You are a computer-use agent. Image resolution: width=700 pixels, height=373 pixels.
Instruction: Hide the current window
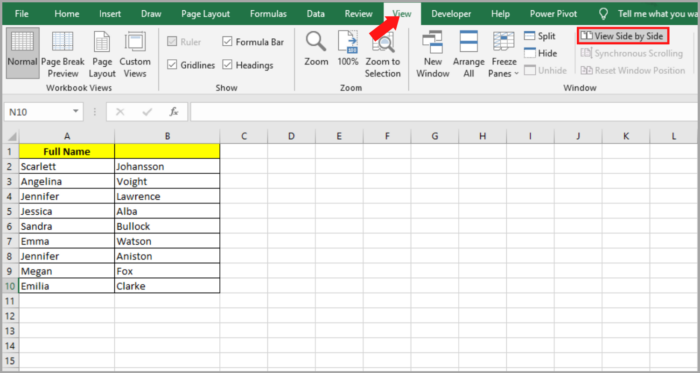(541, 54)
